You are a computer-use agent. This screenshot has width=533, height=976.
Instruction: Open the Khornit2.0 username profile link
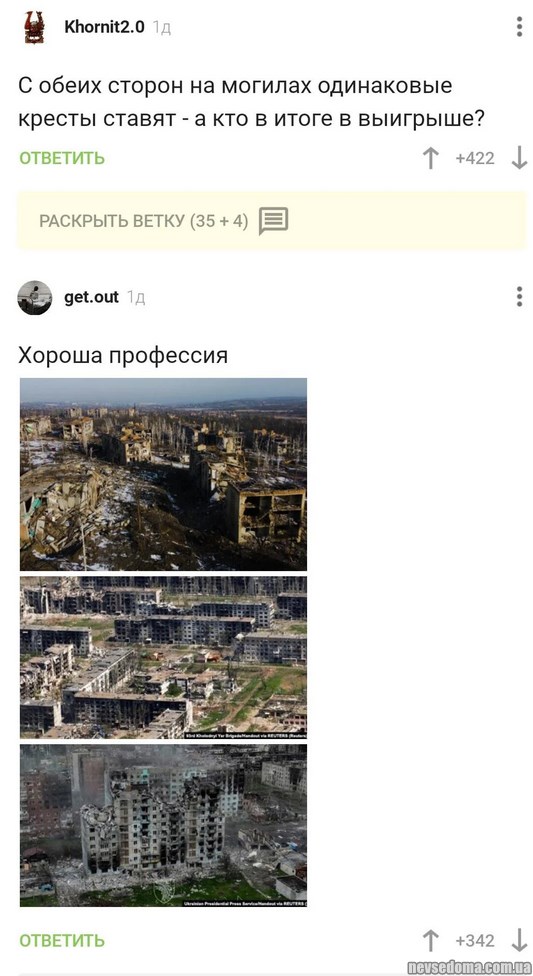tap(104, 27)
